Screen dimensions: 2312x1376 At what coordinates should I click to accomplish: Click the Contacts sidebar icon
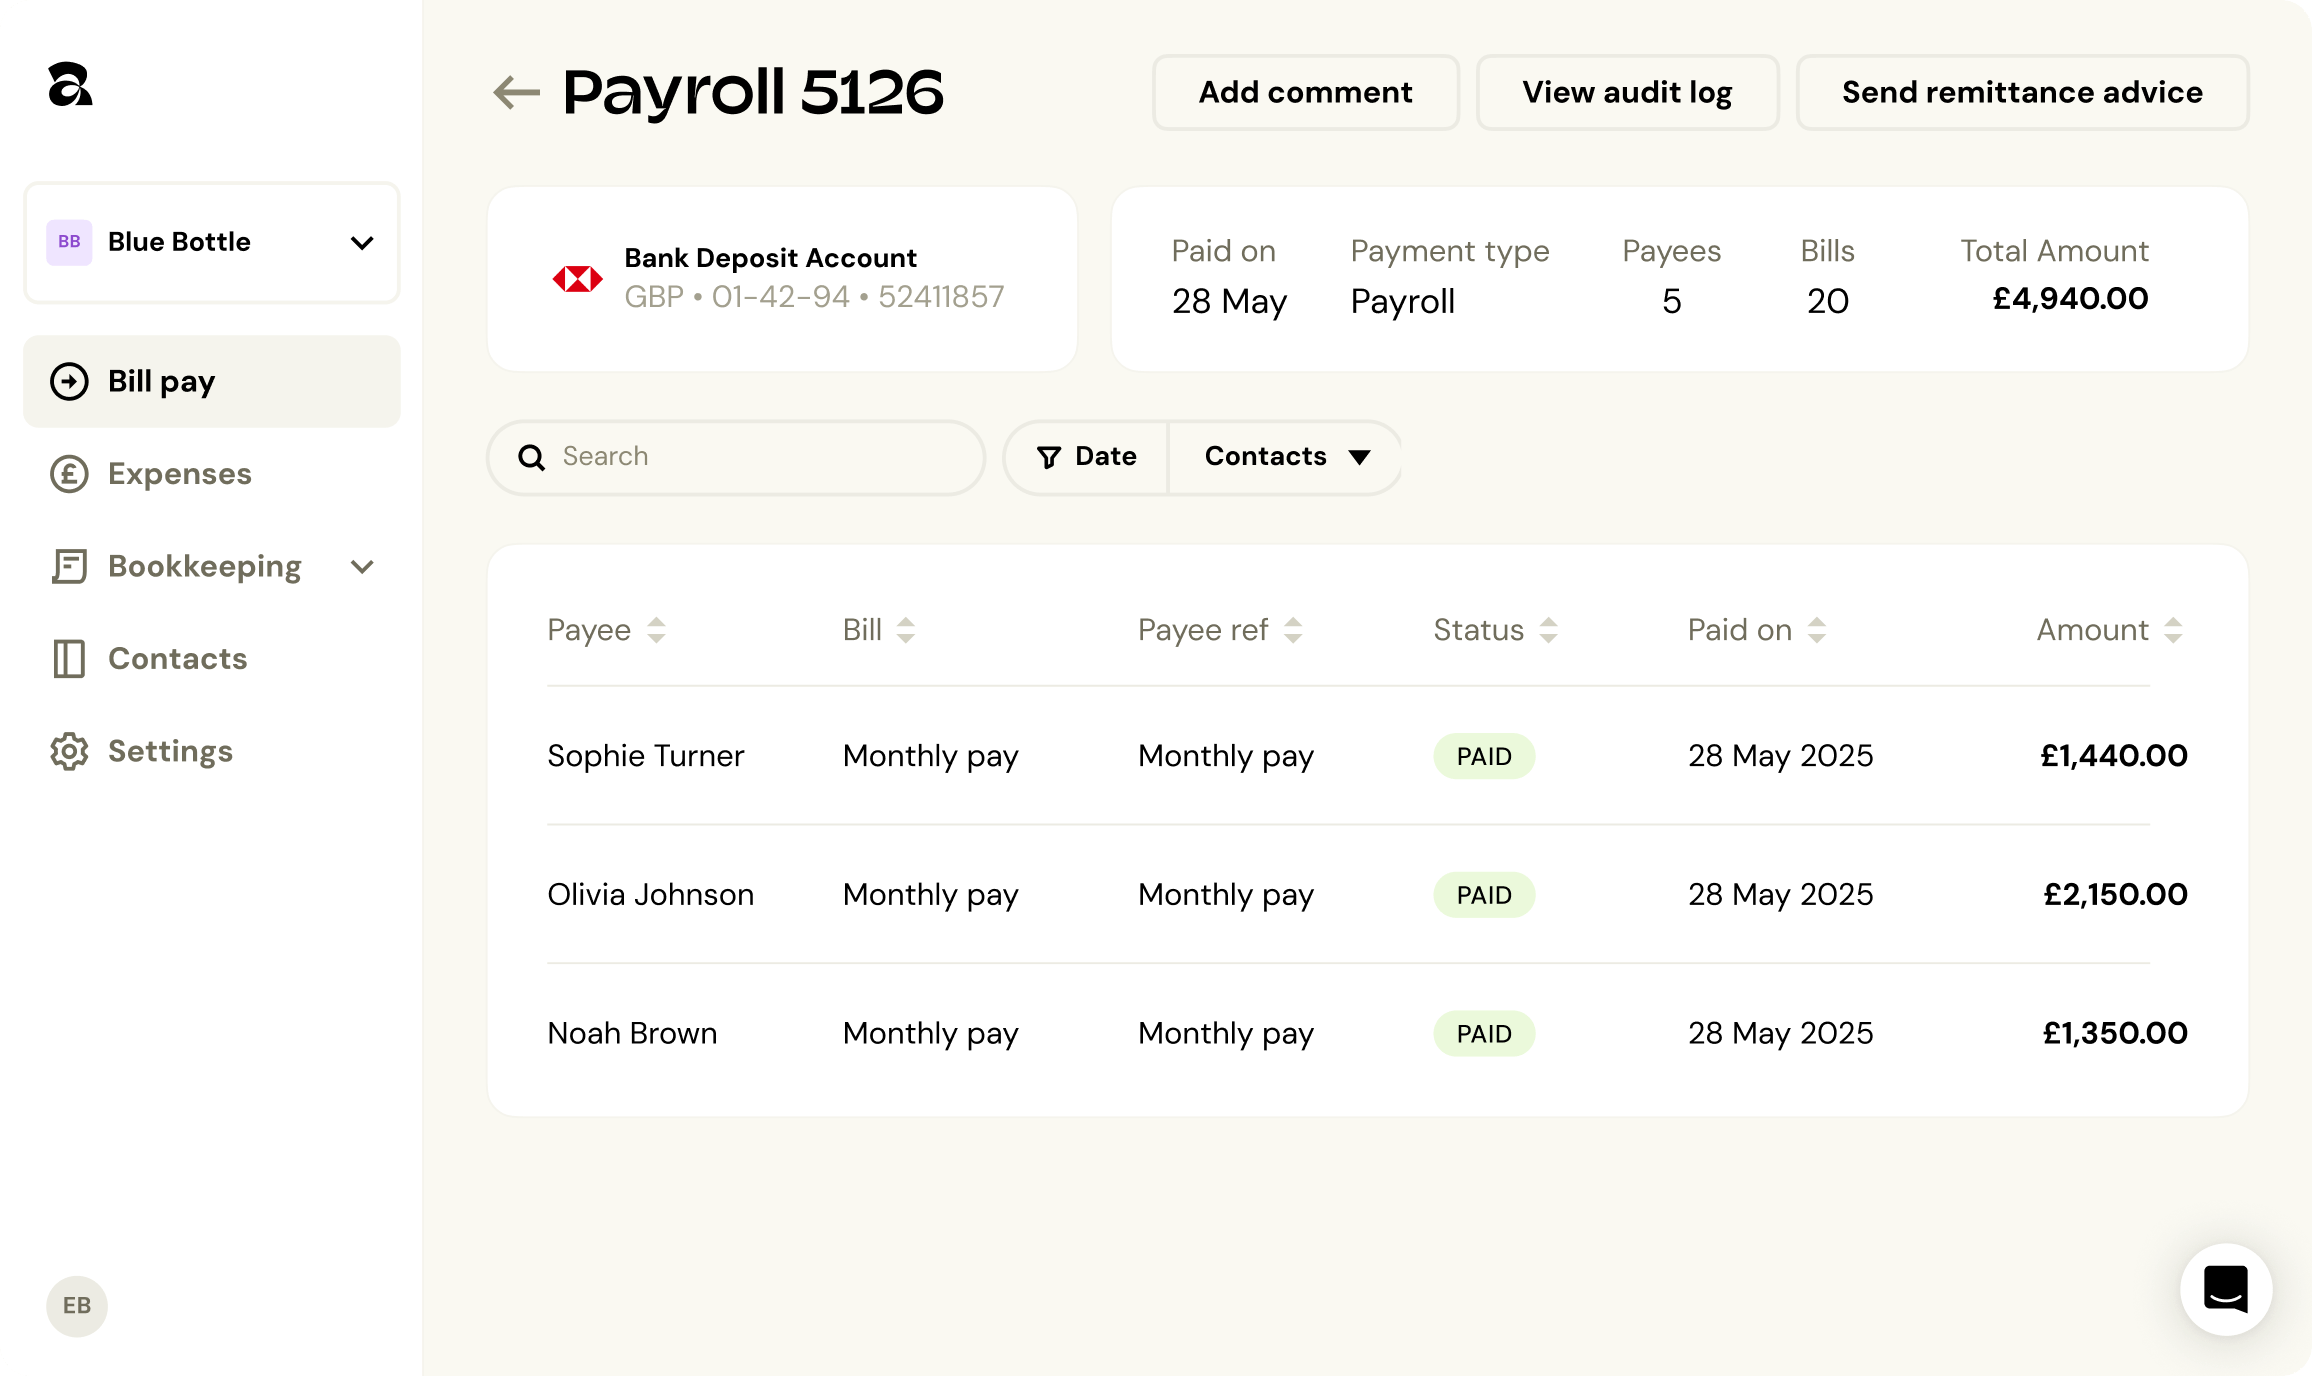[x=68, y=658]
